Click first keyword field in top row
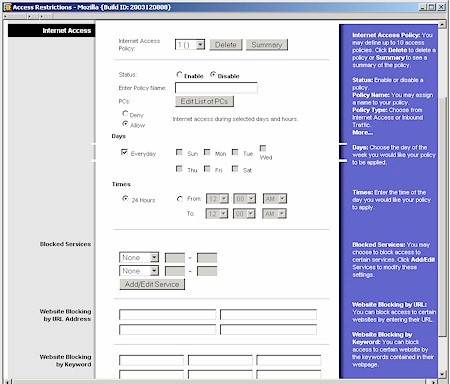450x384 pixels. click(151, 360)
